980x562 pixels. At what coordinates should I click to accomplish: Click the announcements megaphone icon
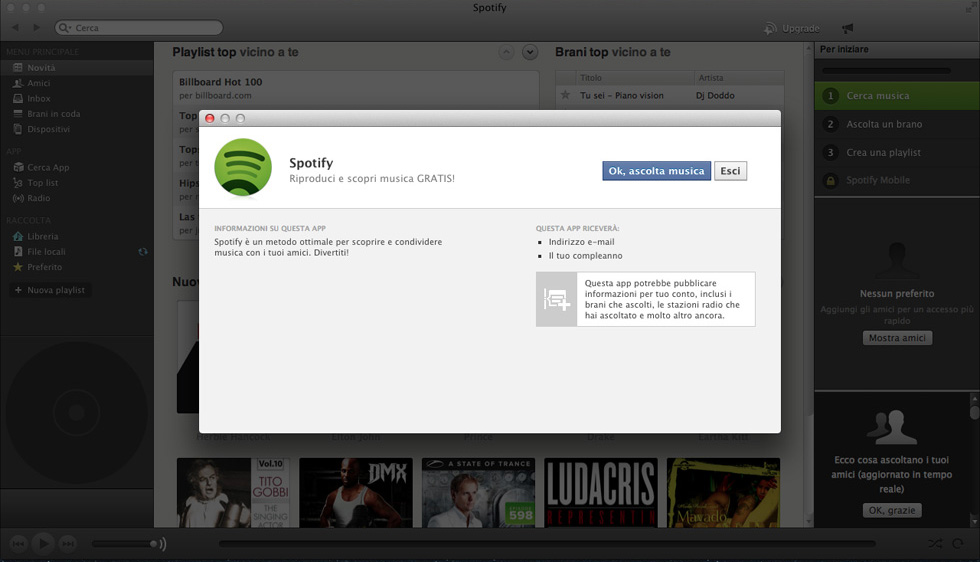848,28
